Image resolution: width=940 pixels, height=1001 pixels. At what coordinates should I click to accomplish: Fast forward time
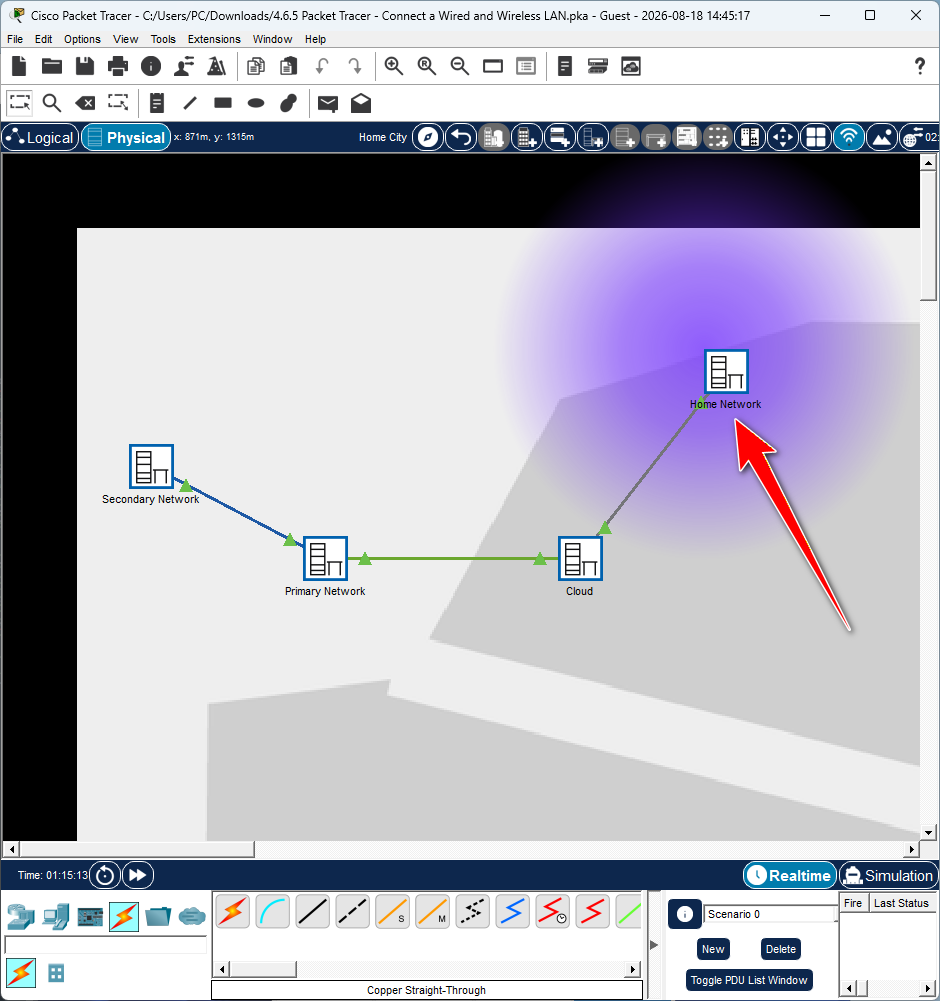(138, 875)
